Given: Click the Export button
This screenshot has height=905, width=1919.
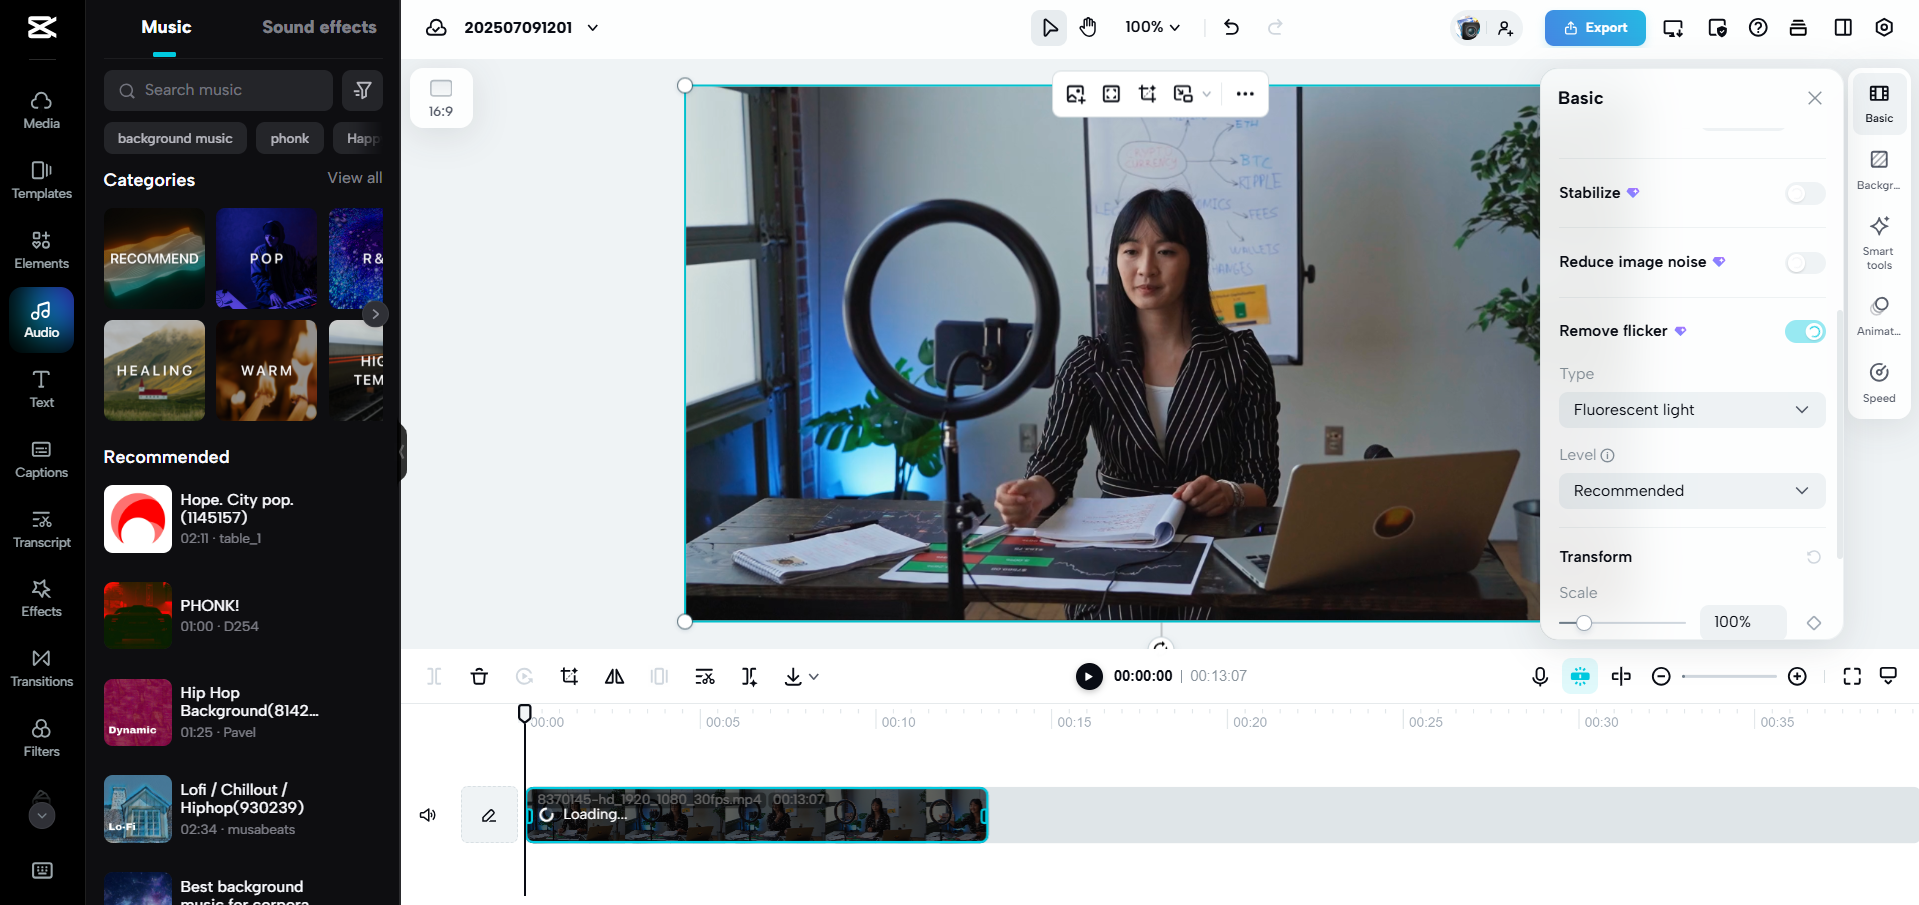Looking at the screenshot, I should (1595, 28).
